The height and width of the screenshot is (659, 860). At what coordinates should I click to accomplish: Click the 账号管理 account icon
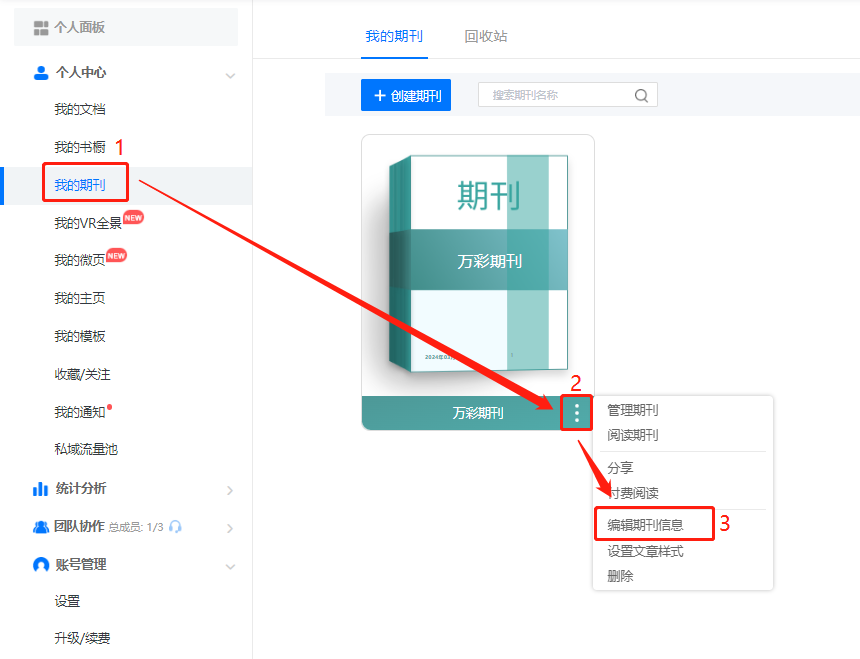tap(41, 565)
